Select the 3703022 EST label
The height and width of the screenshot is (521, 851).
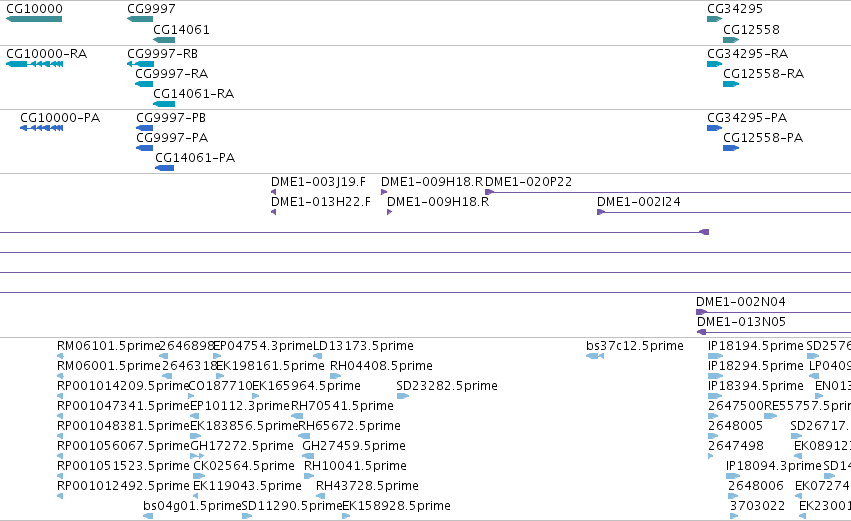[x=757, y=506]
